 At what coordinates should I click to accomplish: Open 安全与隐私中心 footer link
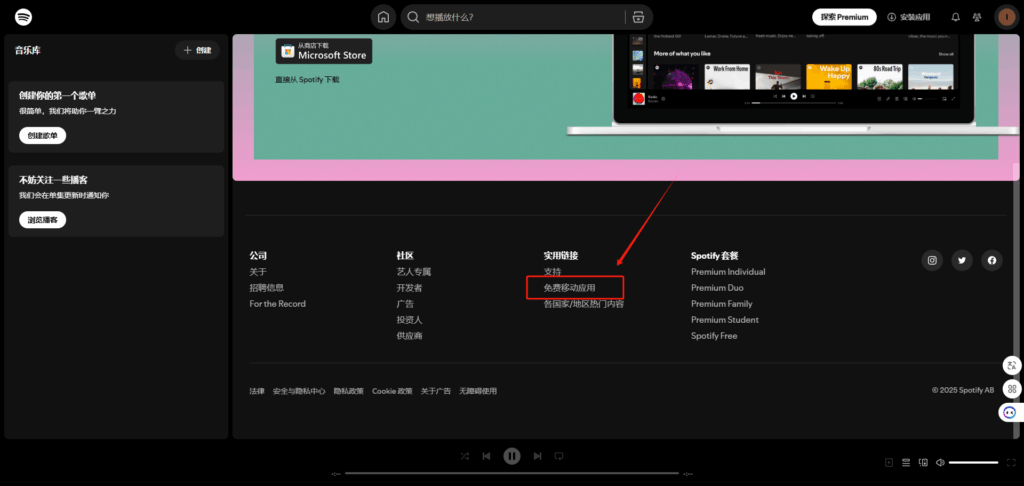click(x=299, y=391)
